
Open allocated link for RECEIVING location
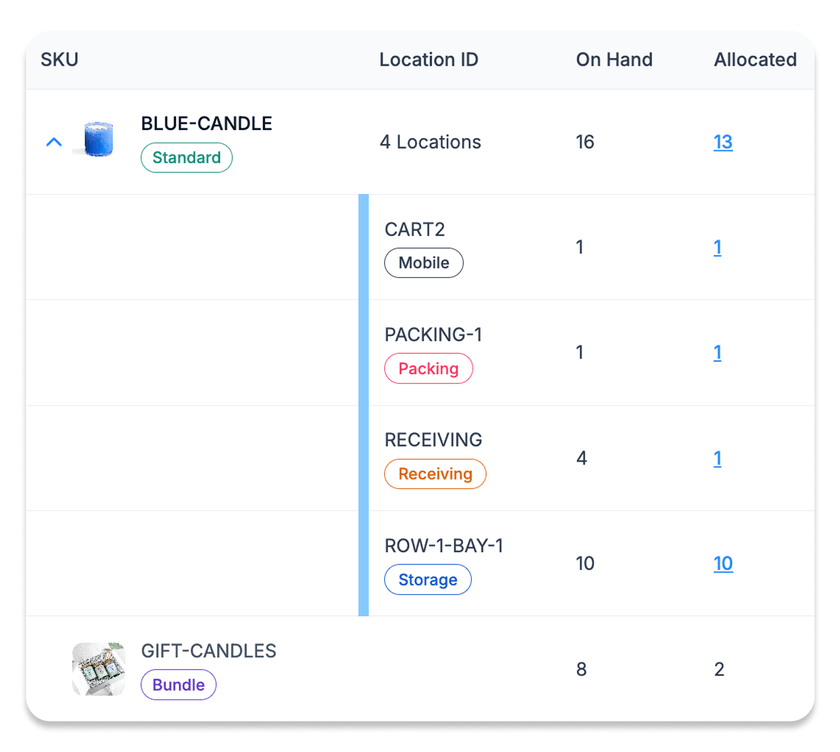click(717, 458)
